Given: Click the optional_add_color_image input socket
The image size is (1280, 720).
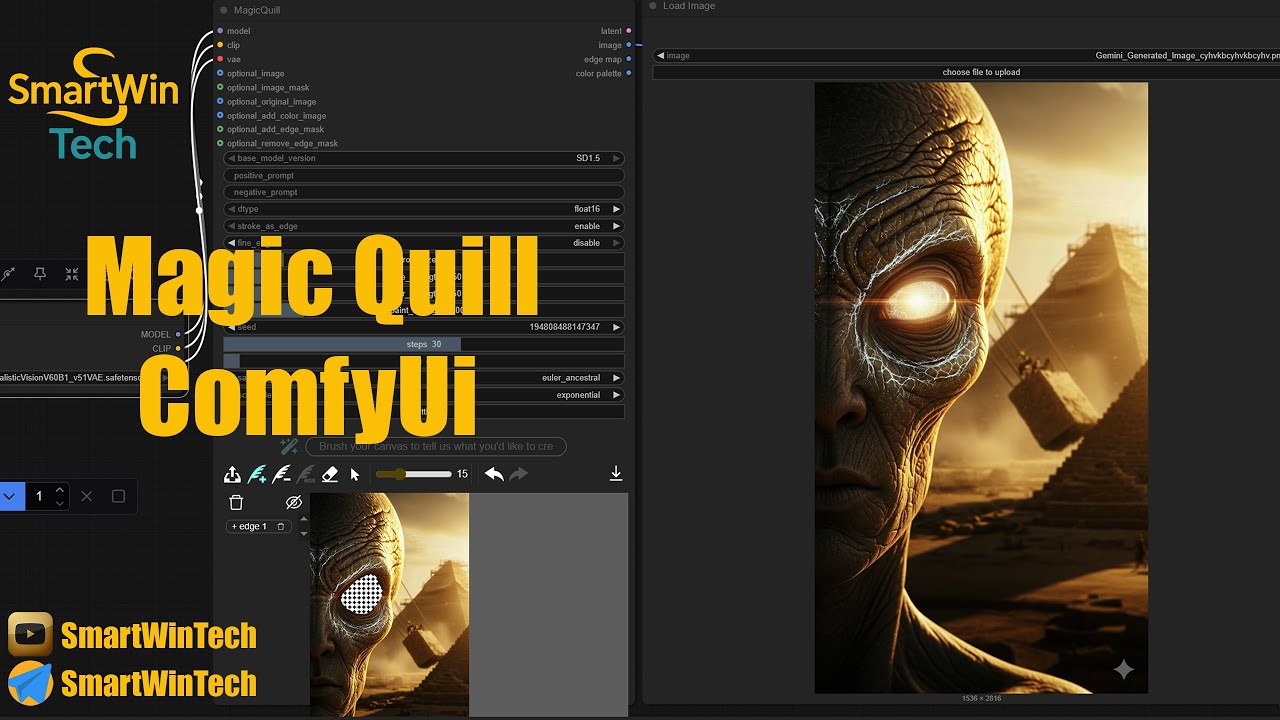Looking at the screenshot, I should [x=220, y=115].
